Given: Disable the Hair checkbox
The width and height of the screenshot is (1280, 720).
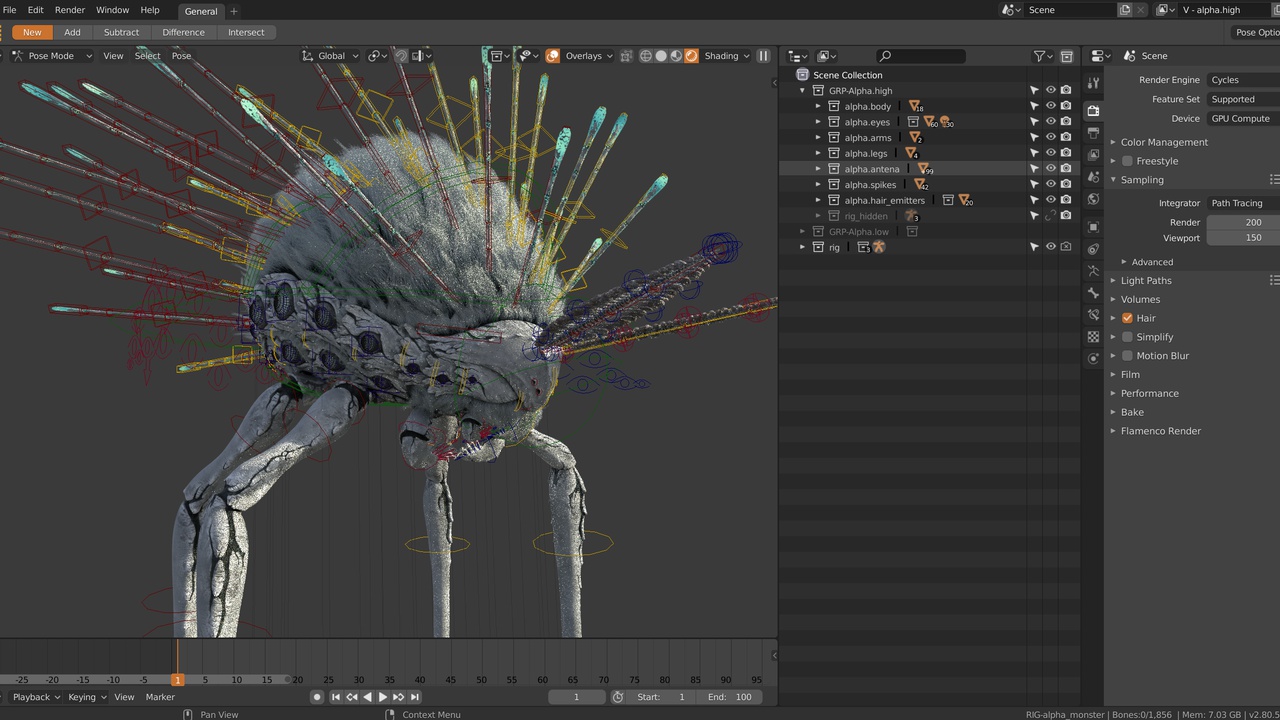Looking at the screenshot, I should (1127, 318).
